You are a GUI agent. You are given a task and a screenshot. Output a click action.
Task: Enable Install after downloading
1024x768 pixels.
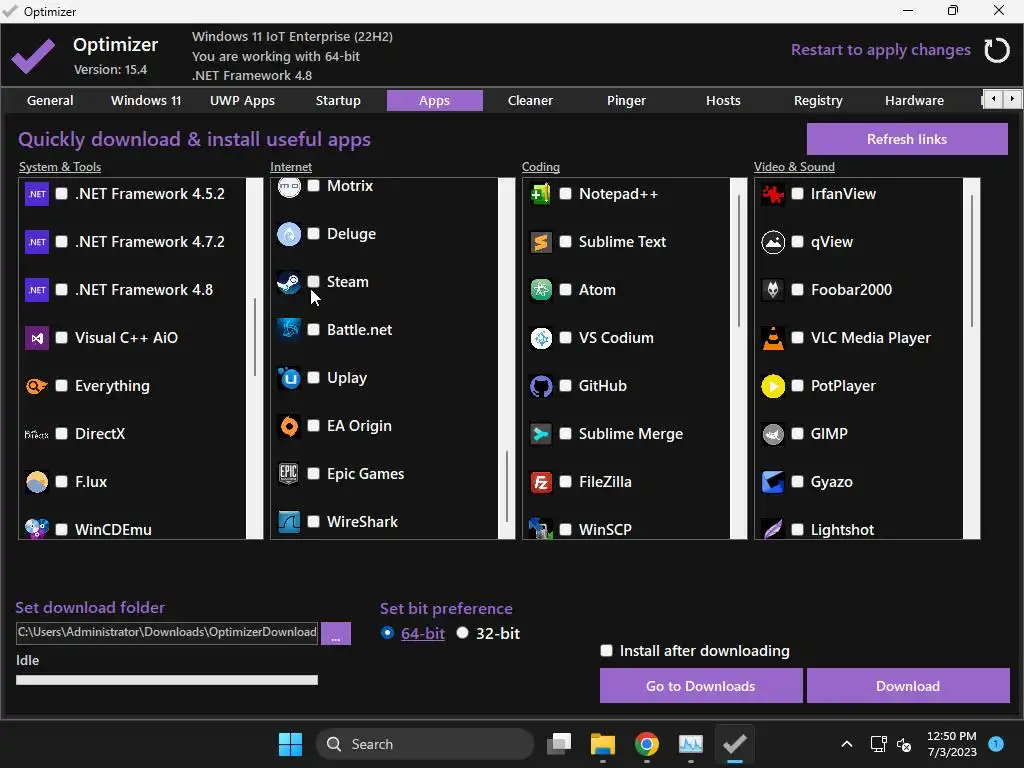pyautogui.click(x=607, y=650)
